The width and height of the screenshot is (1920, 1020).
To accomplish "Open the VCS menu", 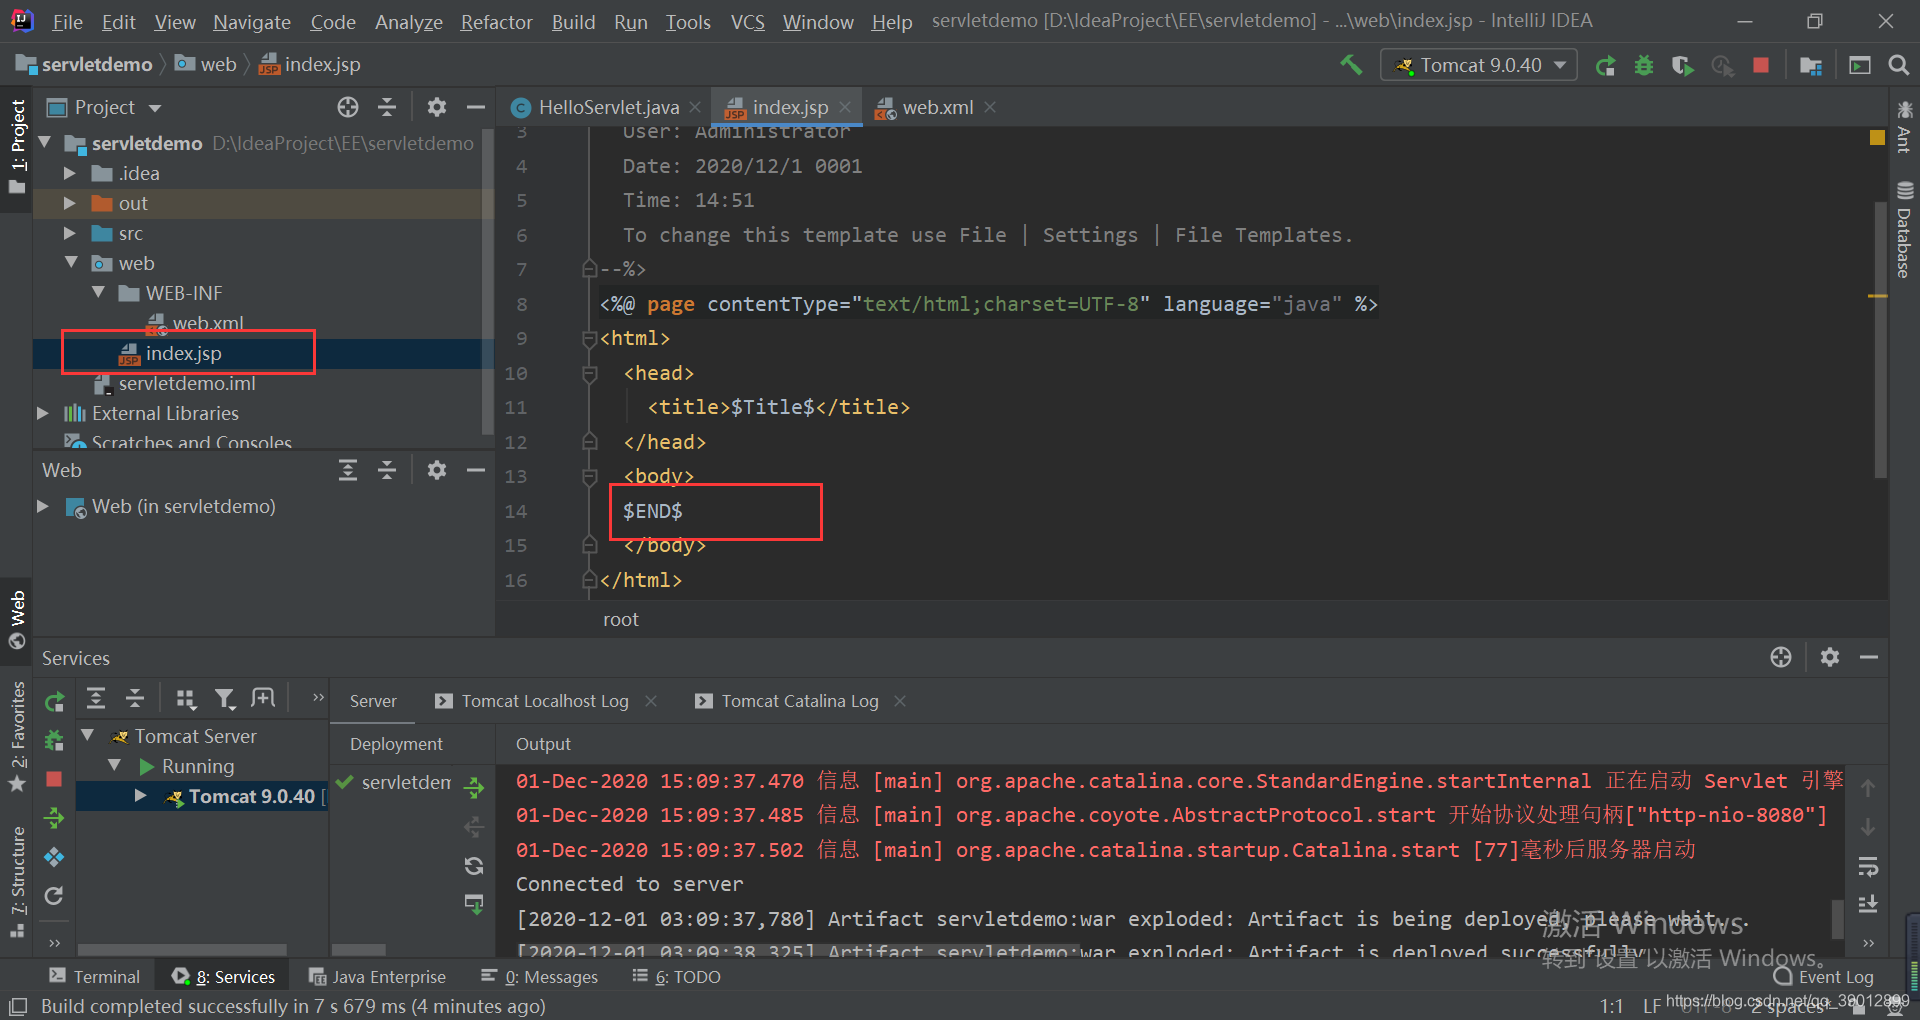I will [x=747, y=21].
